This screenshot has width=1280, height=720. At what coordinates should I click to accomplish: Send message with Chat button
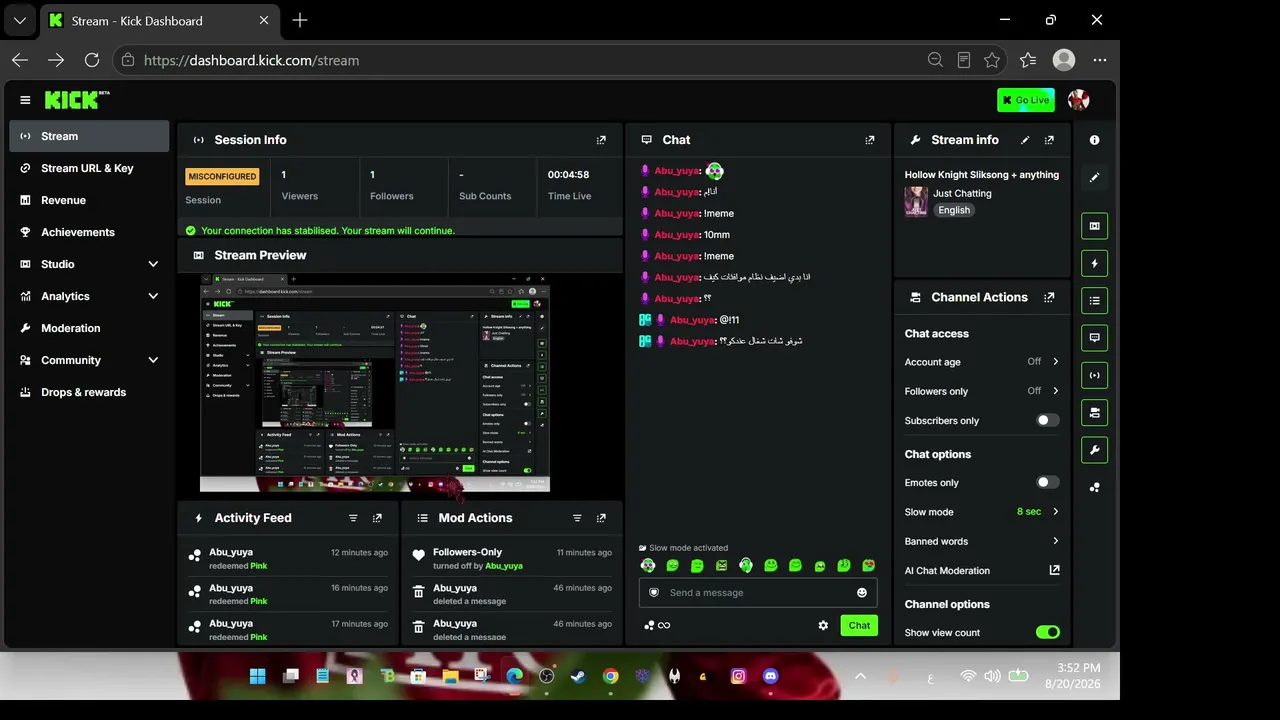[x=859, y=625]
